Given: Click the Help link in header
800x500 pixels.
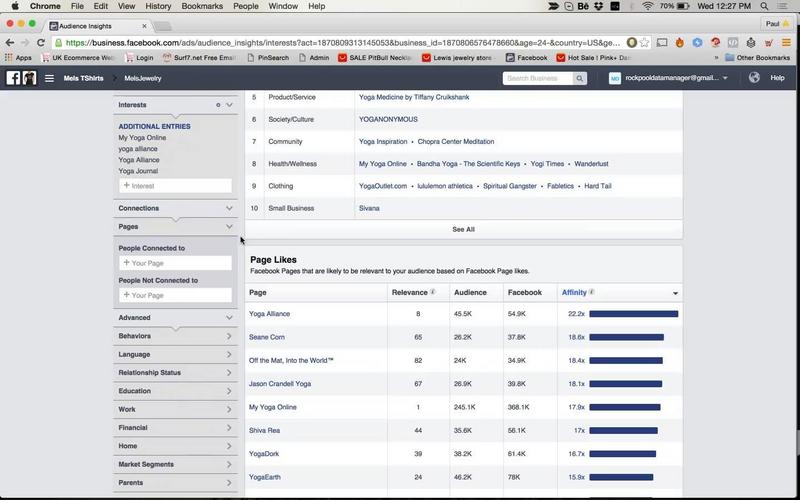Looking at the screenshot, I should [777, 78].
